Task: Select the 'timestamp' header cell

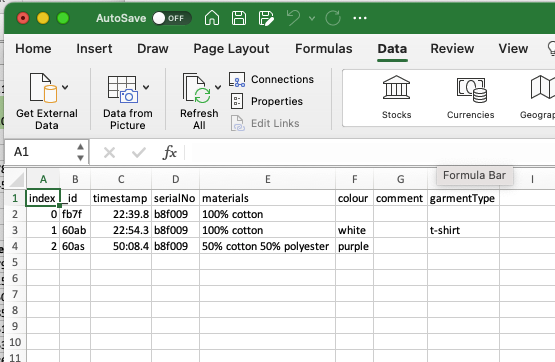Action: (121, 198)
